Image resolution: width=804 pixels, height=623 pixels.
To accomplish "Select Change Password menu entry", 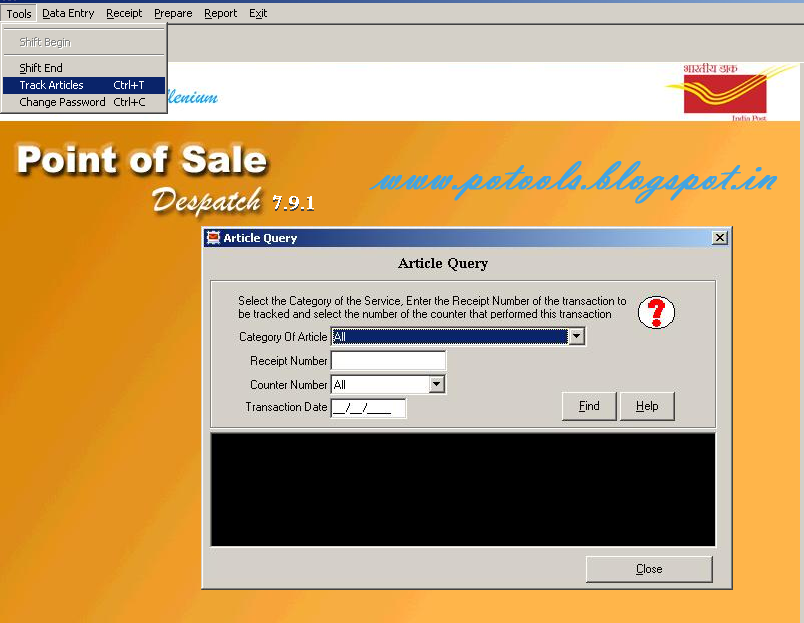I will [x=84, y=102].
